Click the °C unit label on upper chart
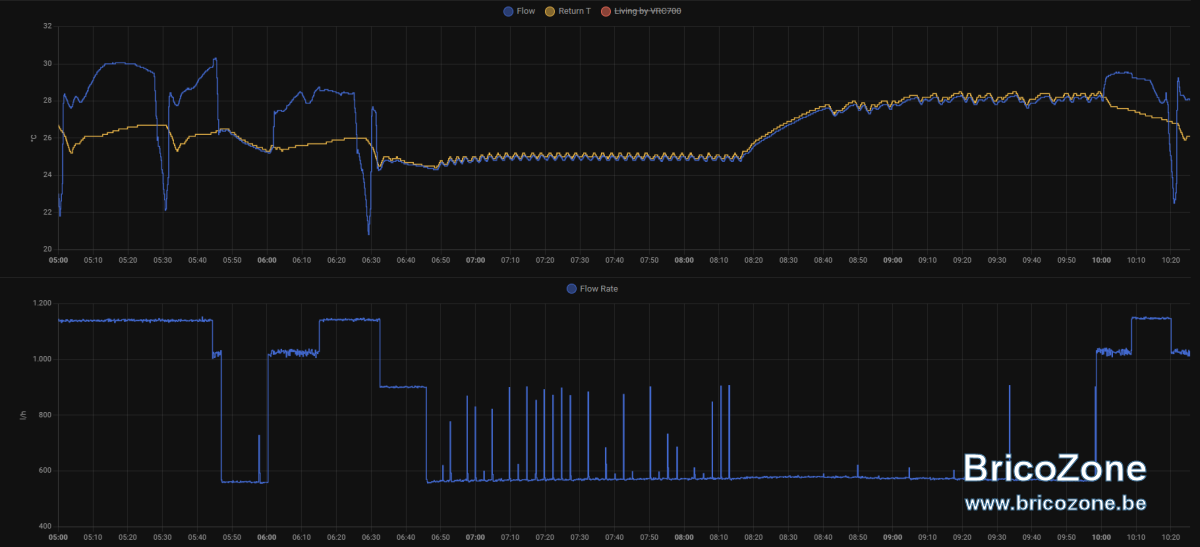The width and height of the screenshot is (1200, 547). coord(33,138)
